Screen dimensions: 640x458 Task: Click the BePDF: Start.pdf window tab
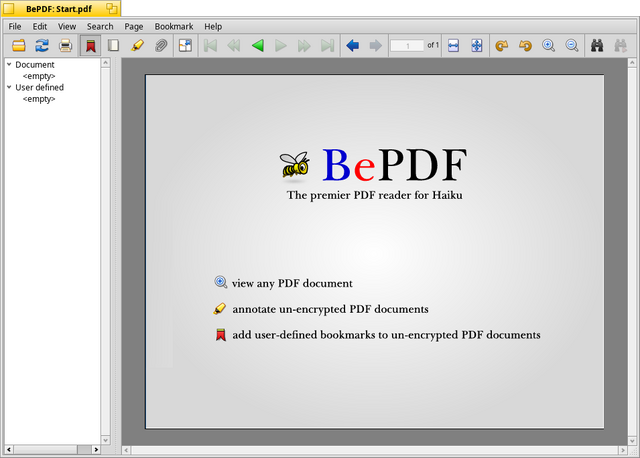(59, 9)
